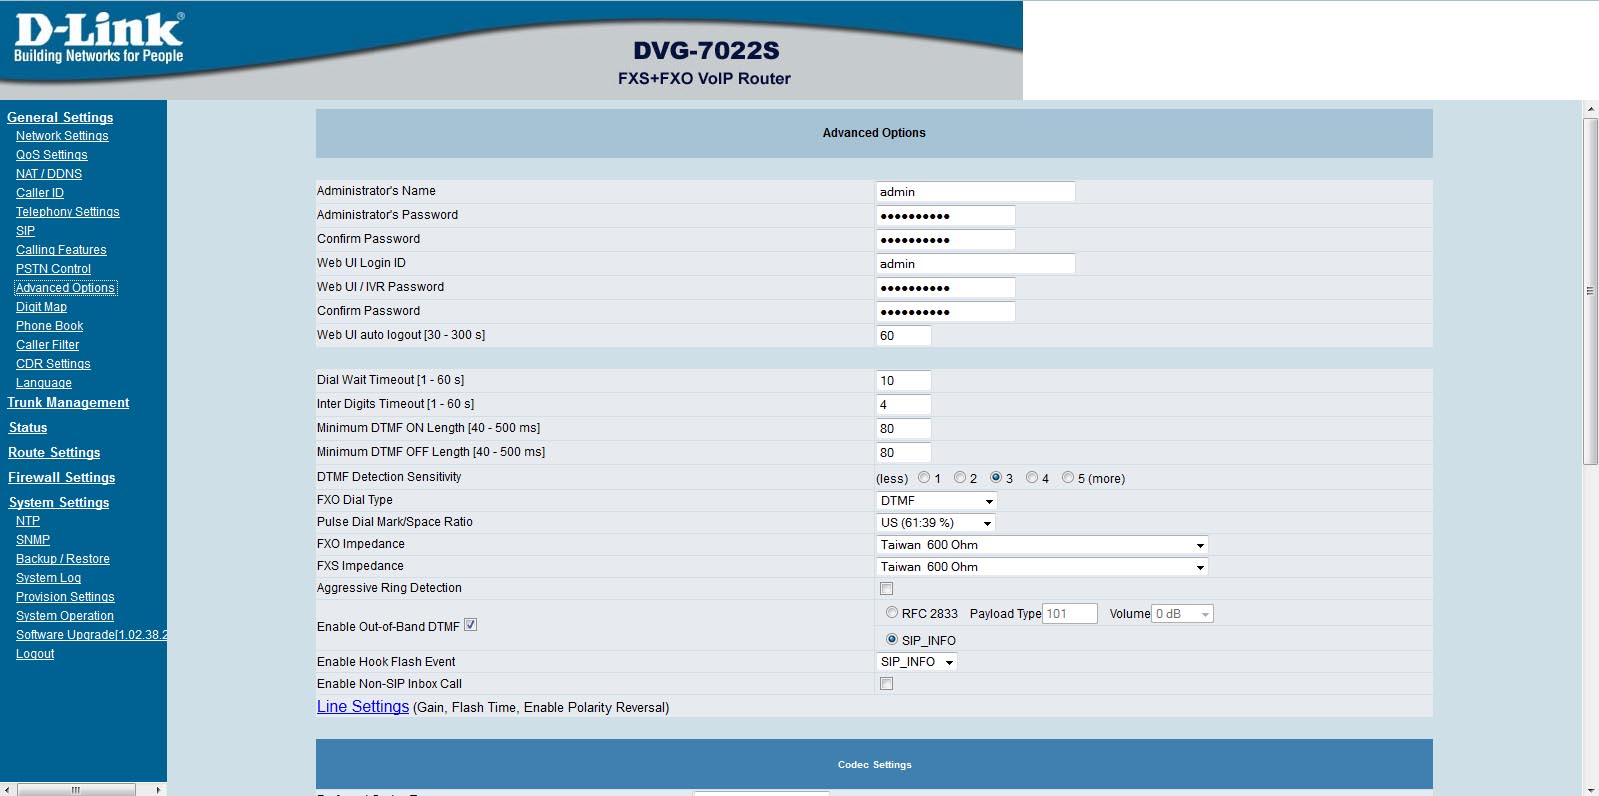The width and height of the screenshot is (1599, 796).
Task: Click the Logout link
Action: click(x=35, y=654)
